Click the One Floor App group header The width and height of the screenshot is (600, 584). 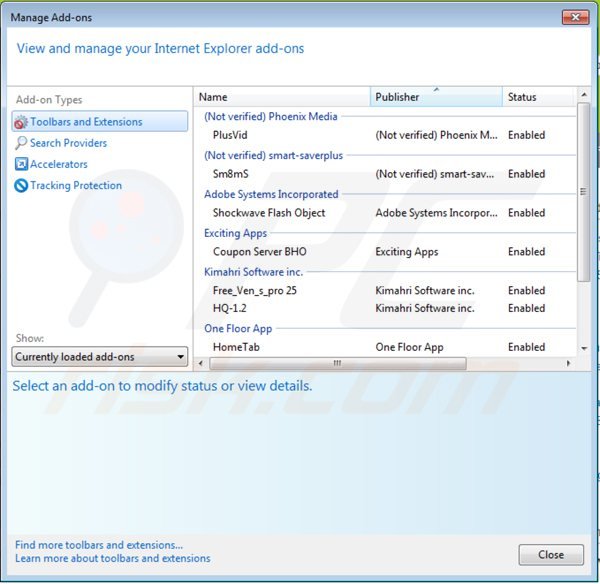coord(238,329)
